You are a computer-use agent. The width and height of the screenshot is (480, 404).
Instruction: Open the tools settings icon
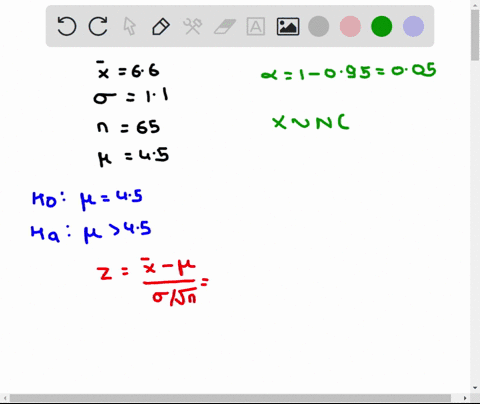tap(192, 26)
